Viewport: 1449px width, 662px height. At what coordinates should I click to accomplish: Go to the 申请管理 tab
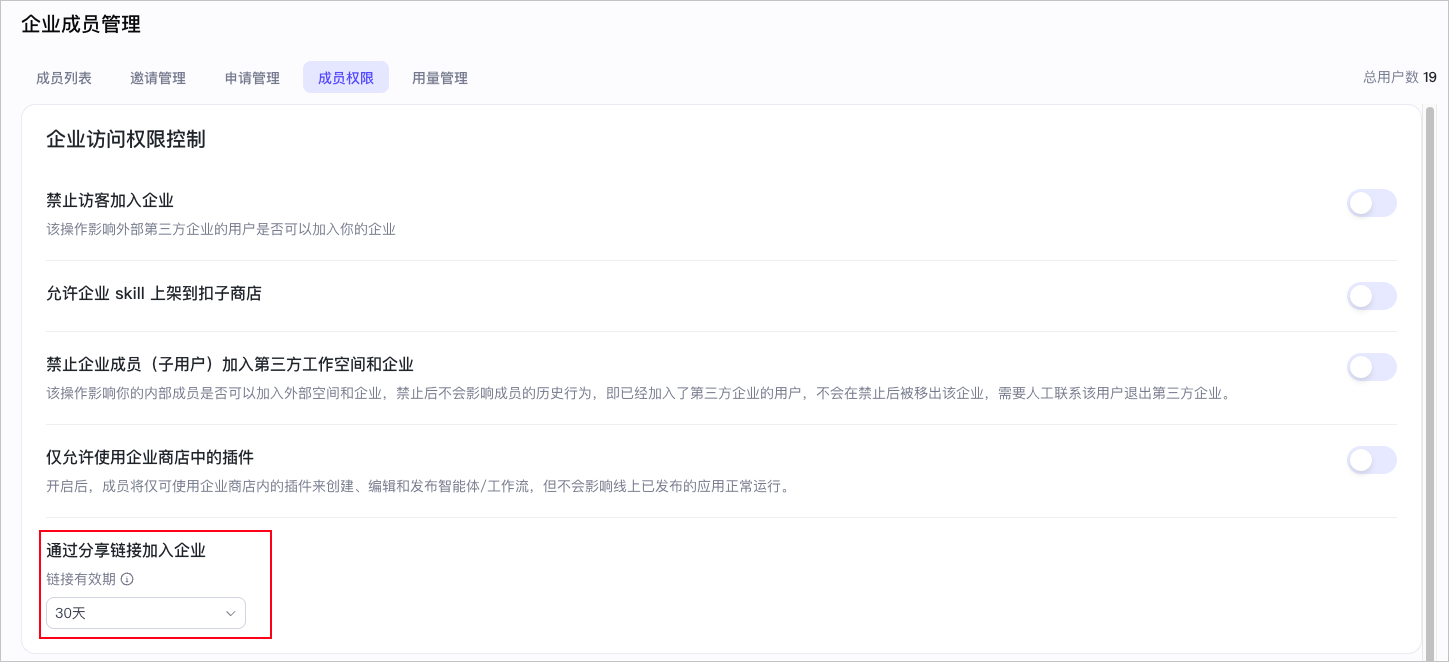pyautogui.click(x=252, y=78)
